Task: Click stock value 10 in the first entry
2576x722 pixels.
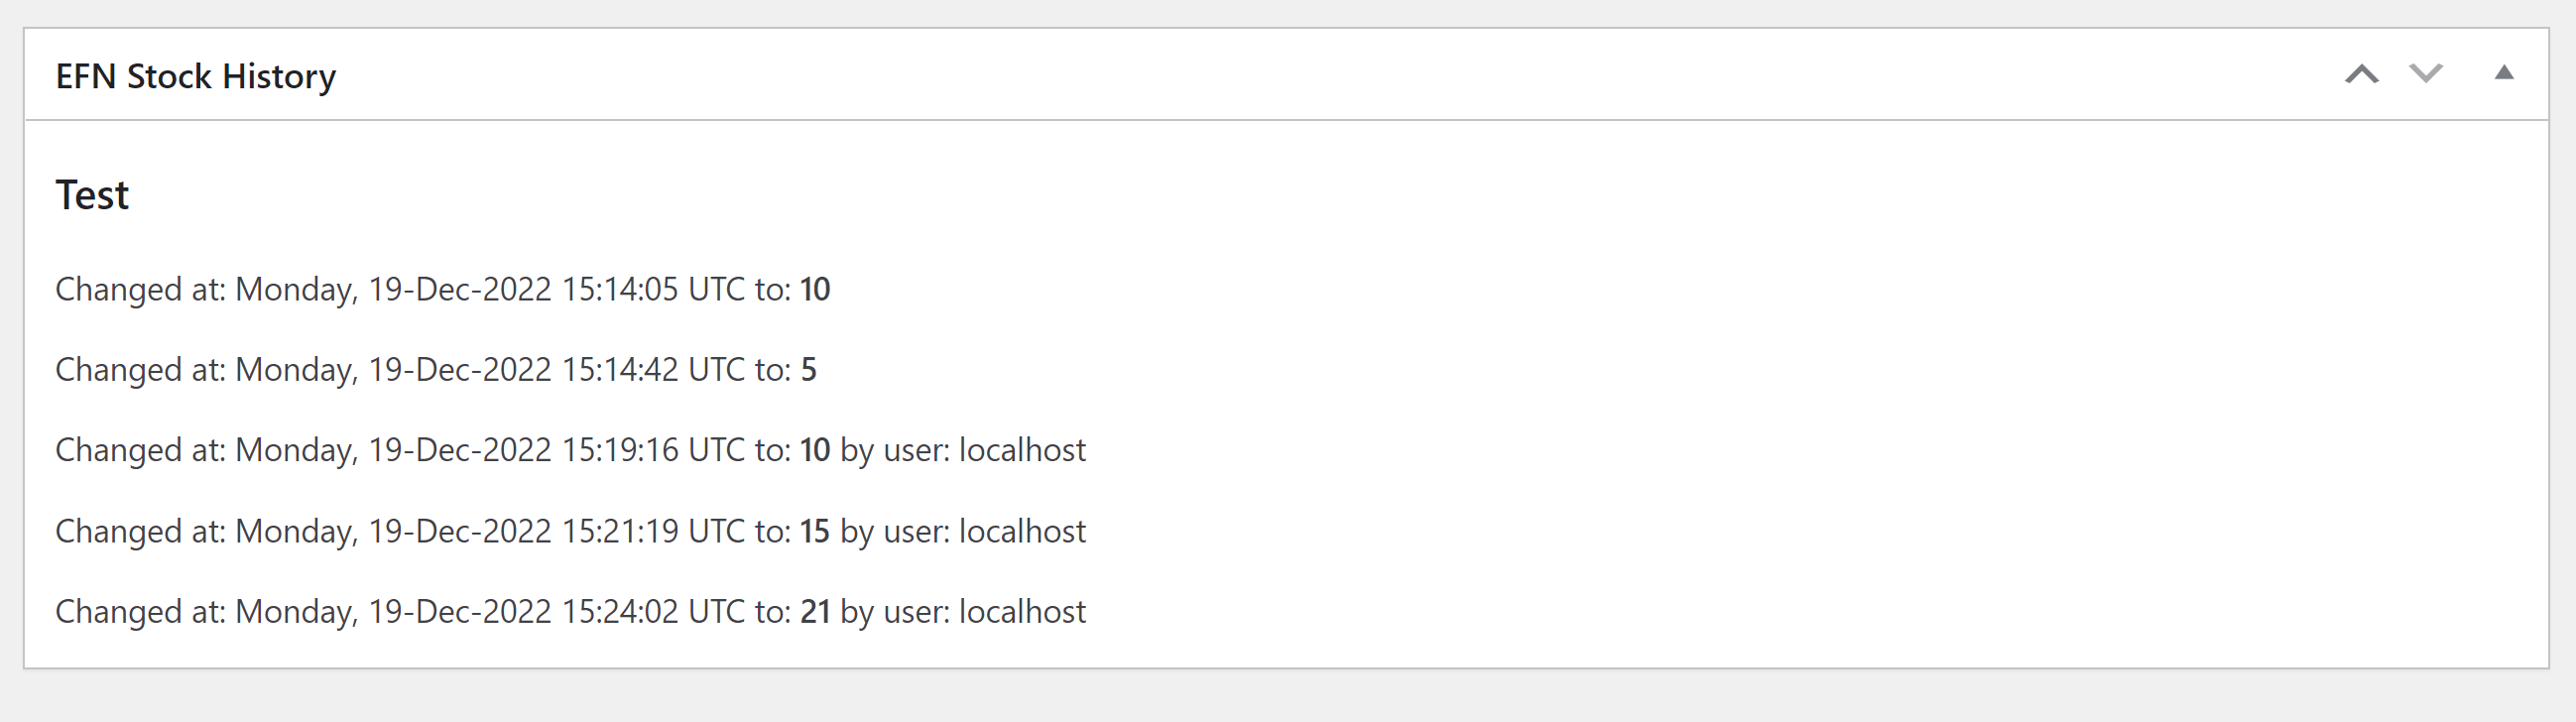Action: [815, 290]
